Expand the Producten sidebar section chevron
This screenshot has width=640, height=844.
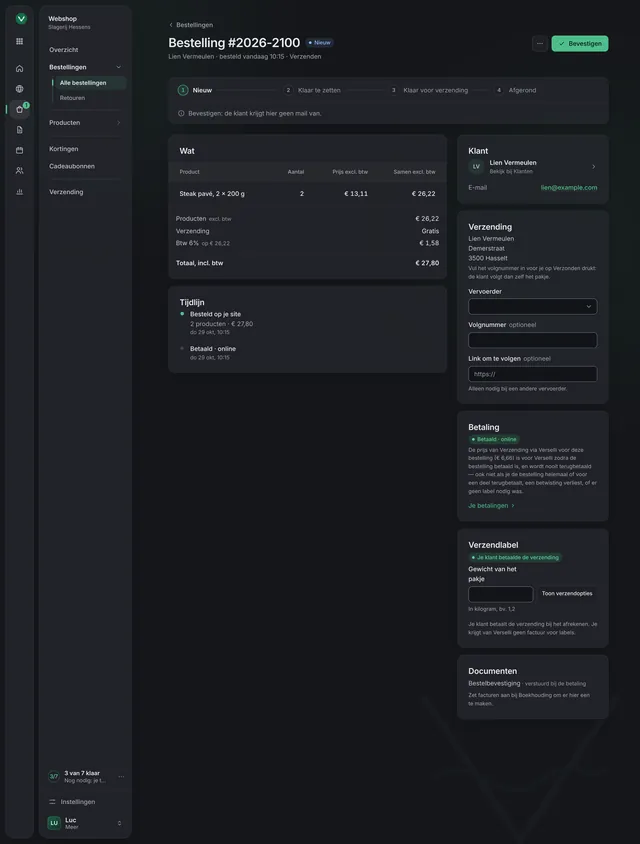coord(118,123)
